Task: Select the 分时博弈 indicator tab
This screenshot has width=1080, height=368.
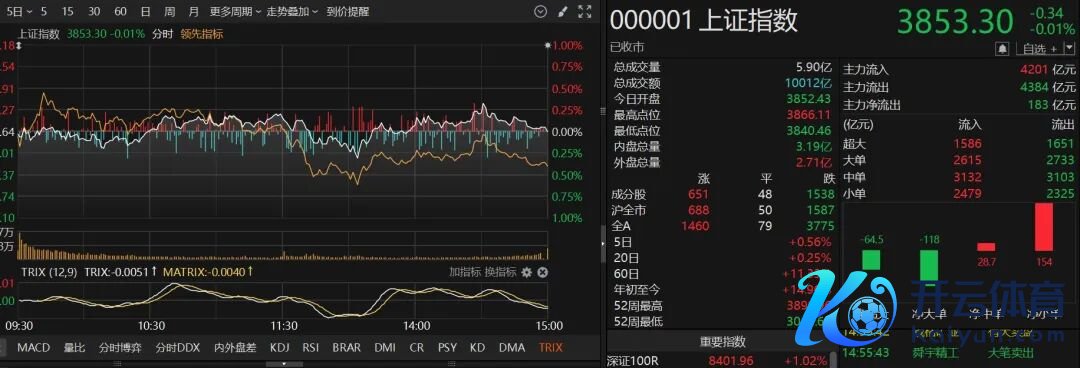Action: tap(121, 347)
